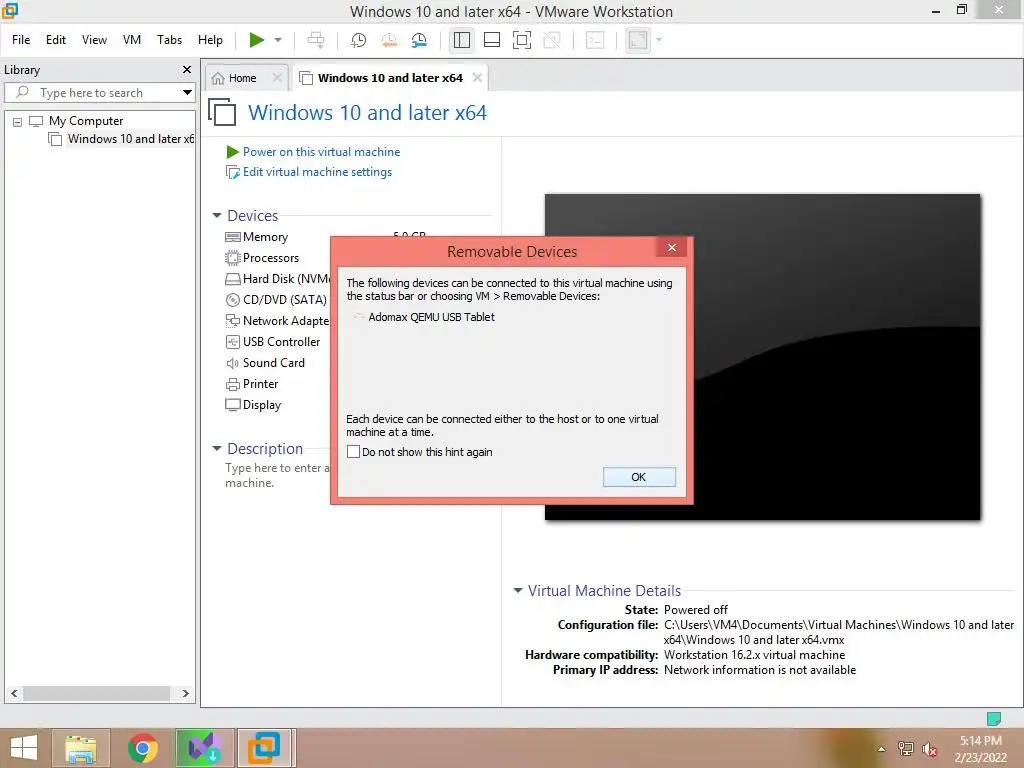Select the Processors device

tap(271, 258)
